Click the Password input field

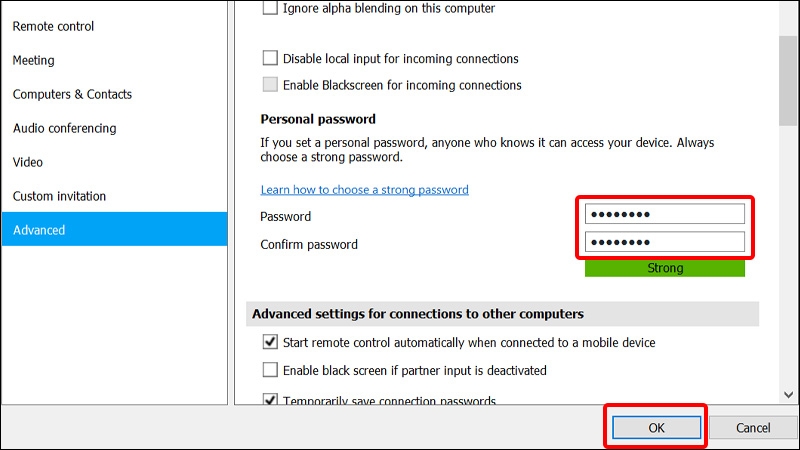(x=665, y=214)
